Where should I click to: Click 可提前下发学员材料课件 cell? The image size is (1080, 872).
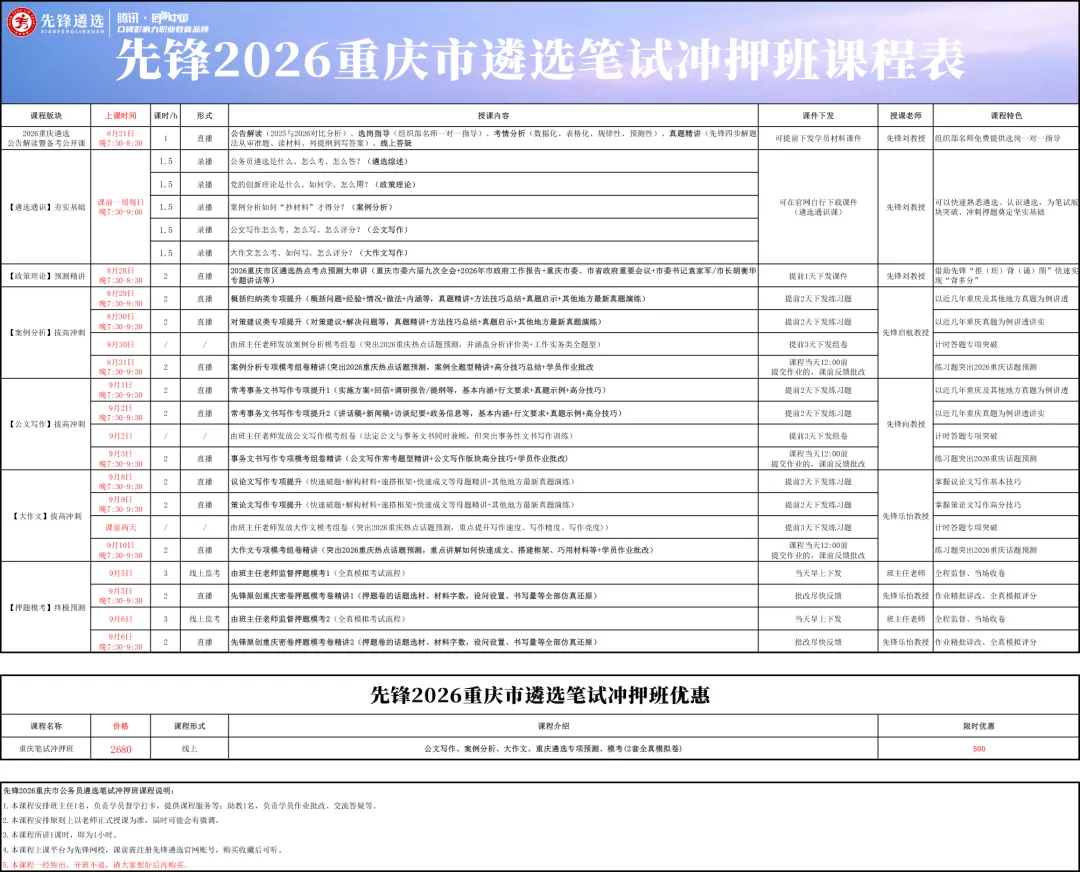click(x=818, y=138)
